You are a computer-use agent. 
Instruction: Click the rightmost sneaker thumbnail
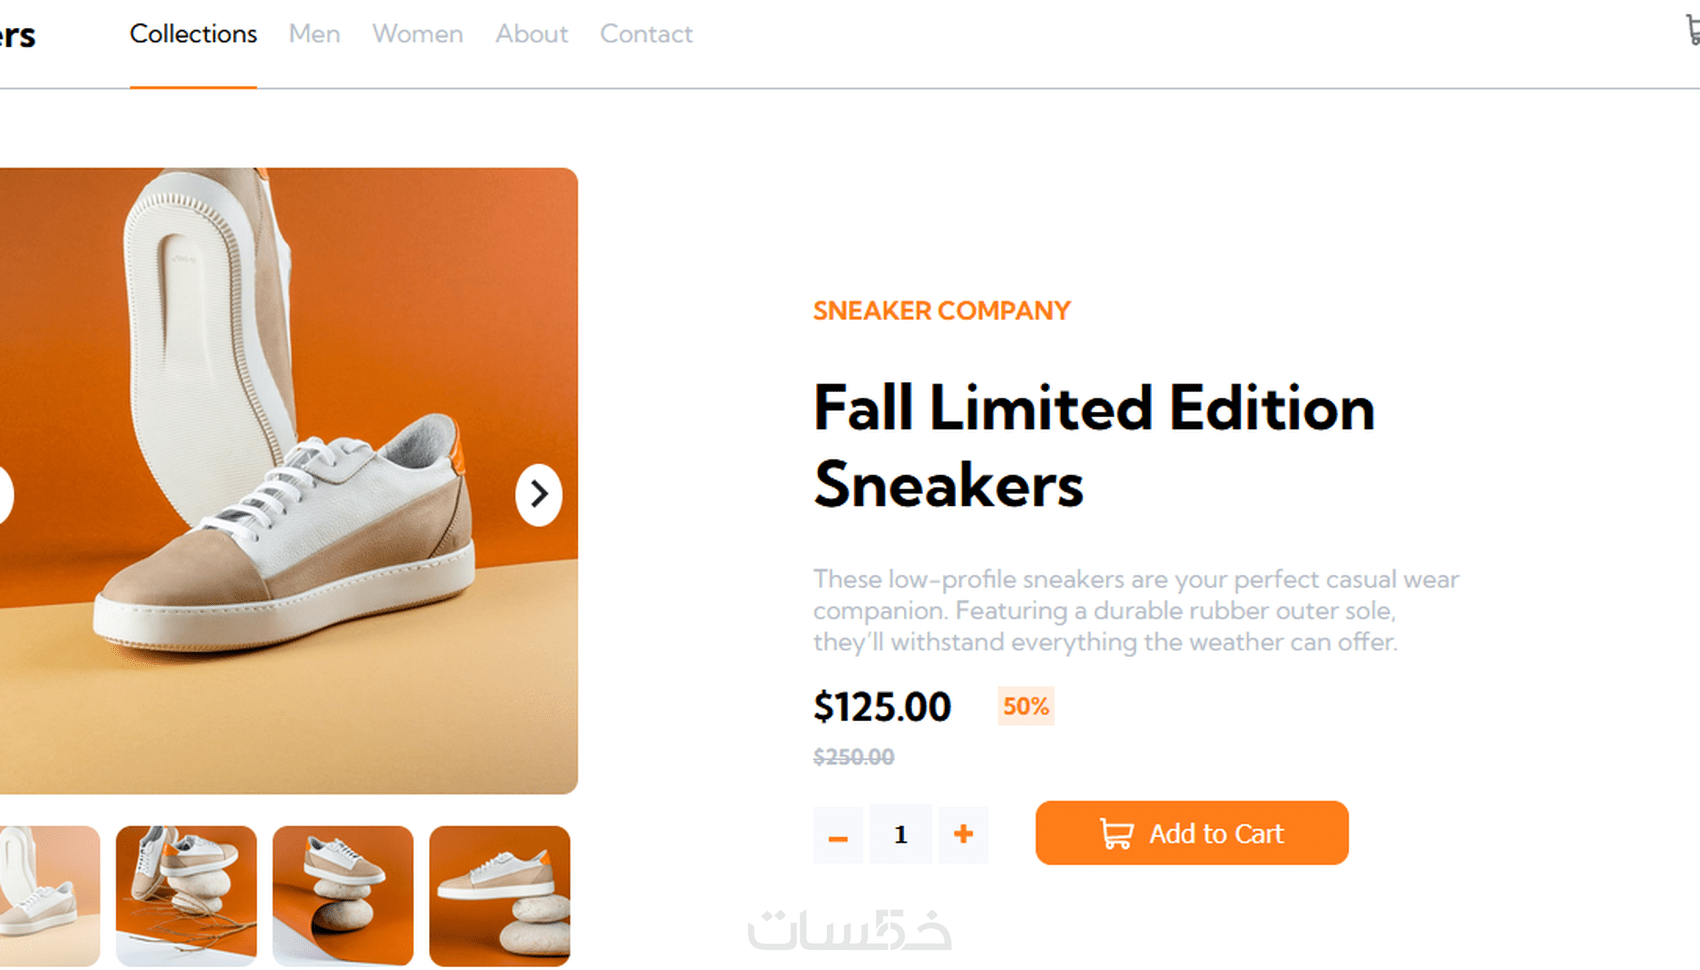pos(499,897)
